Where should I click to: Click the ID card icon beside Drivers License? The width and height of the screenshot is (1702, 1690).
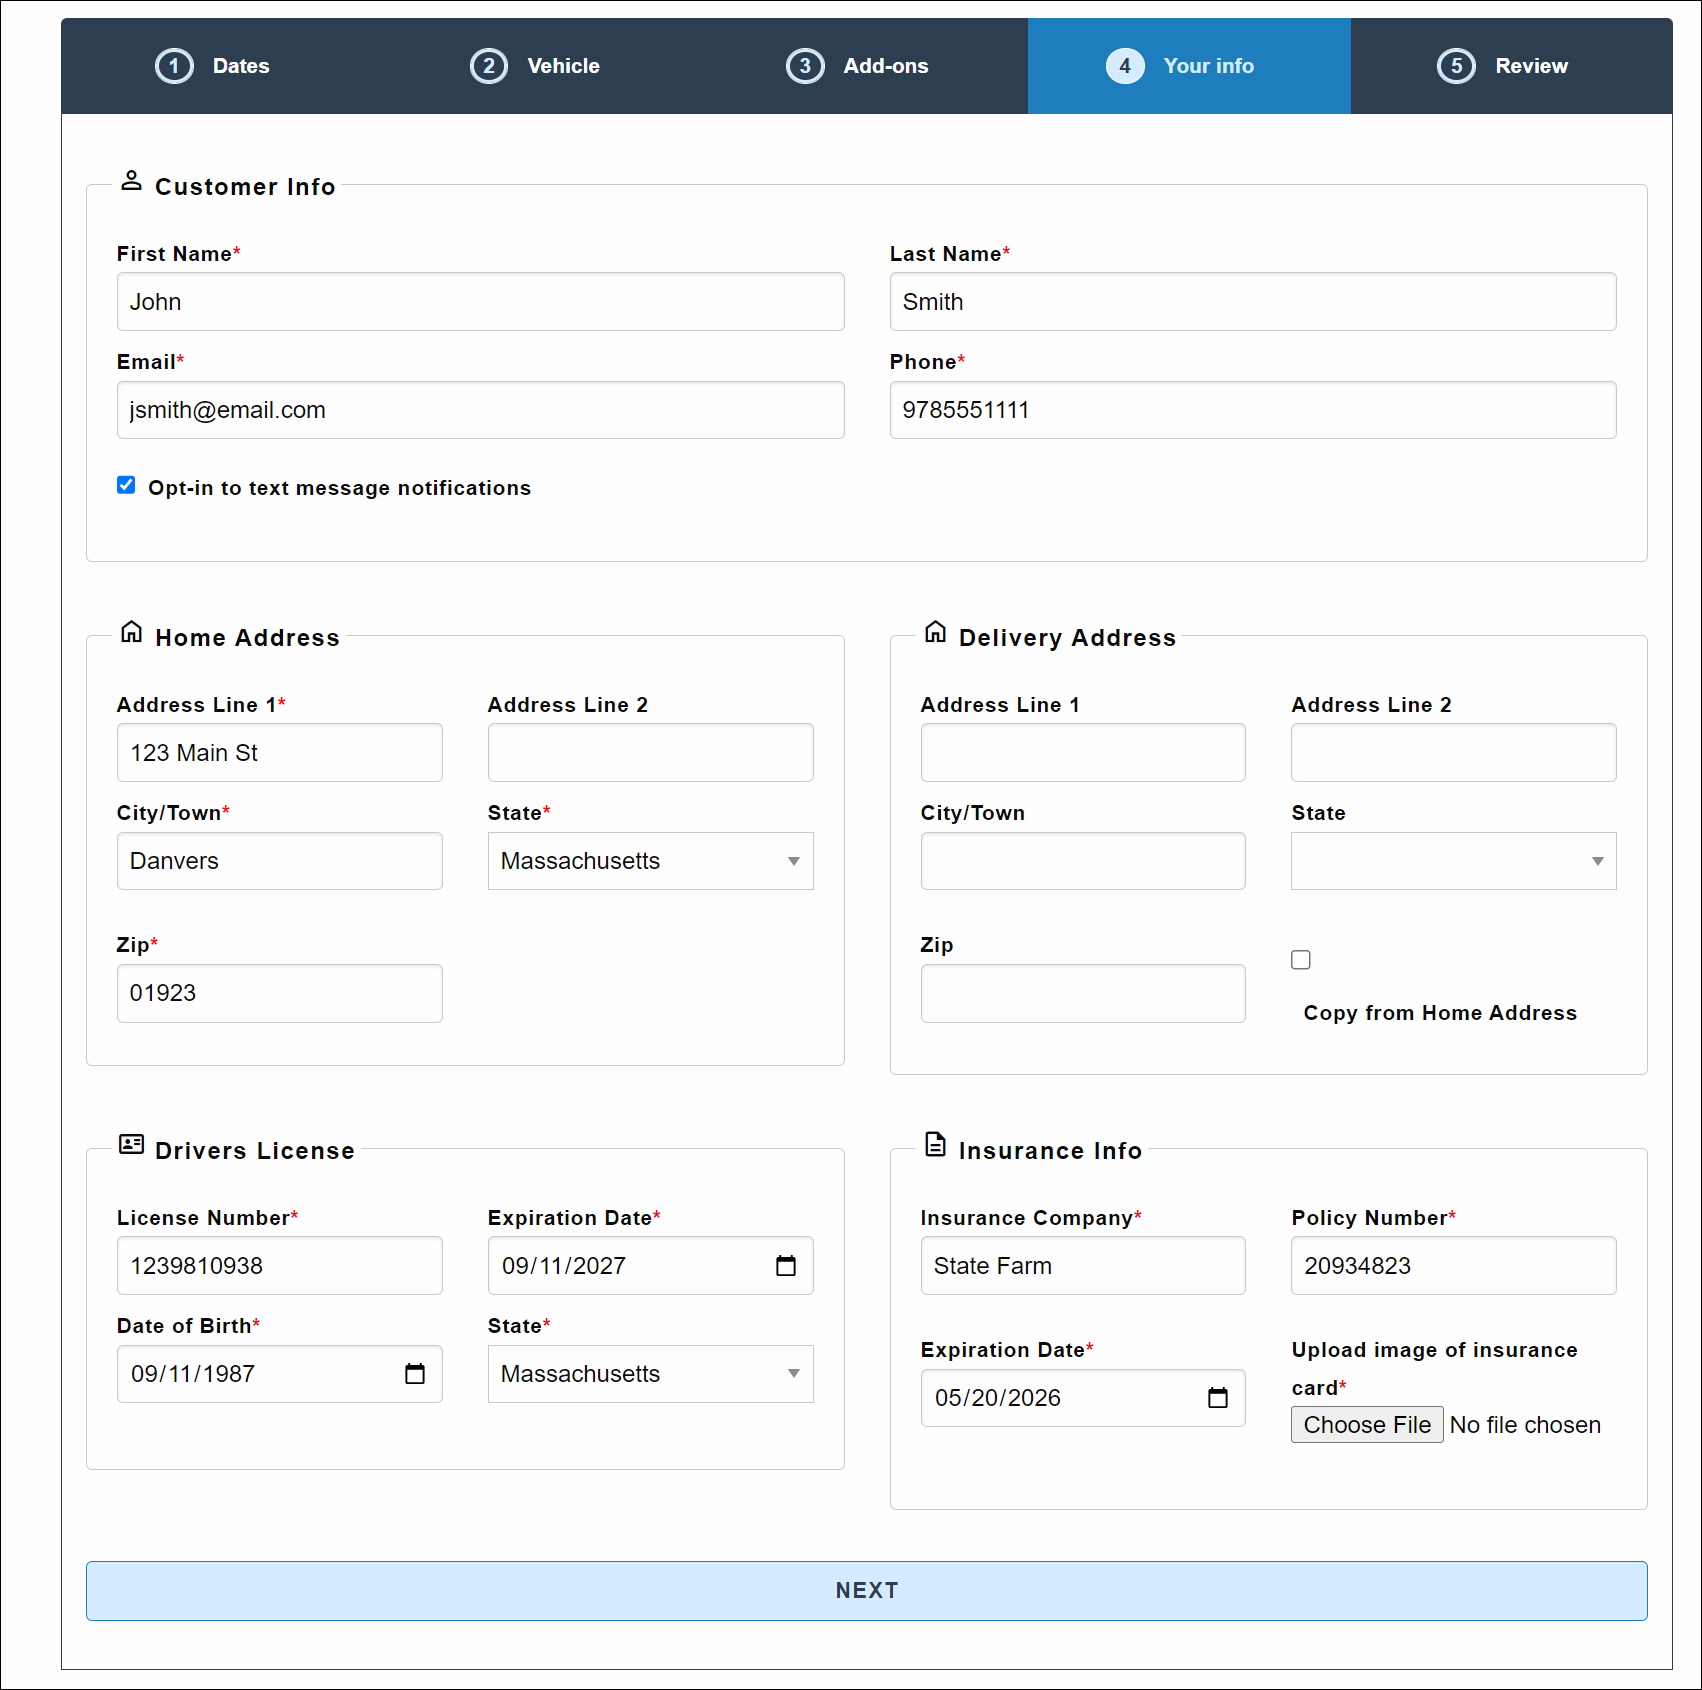pos(131,1144)
